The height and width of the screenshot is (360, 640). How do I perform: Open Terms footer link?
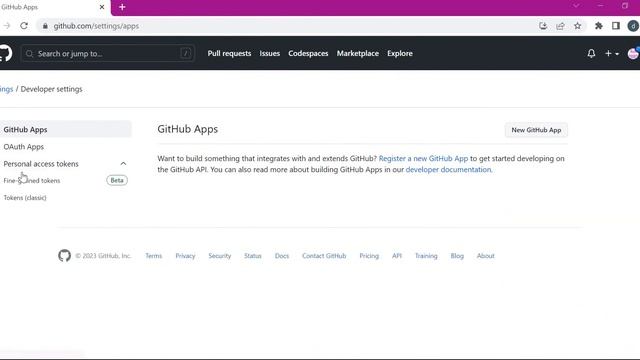tap(153, 256)
